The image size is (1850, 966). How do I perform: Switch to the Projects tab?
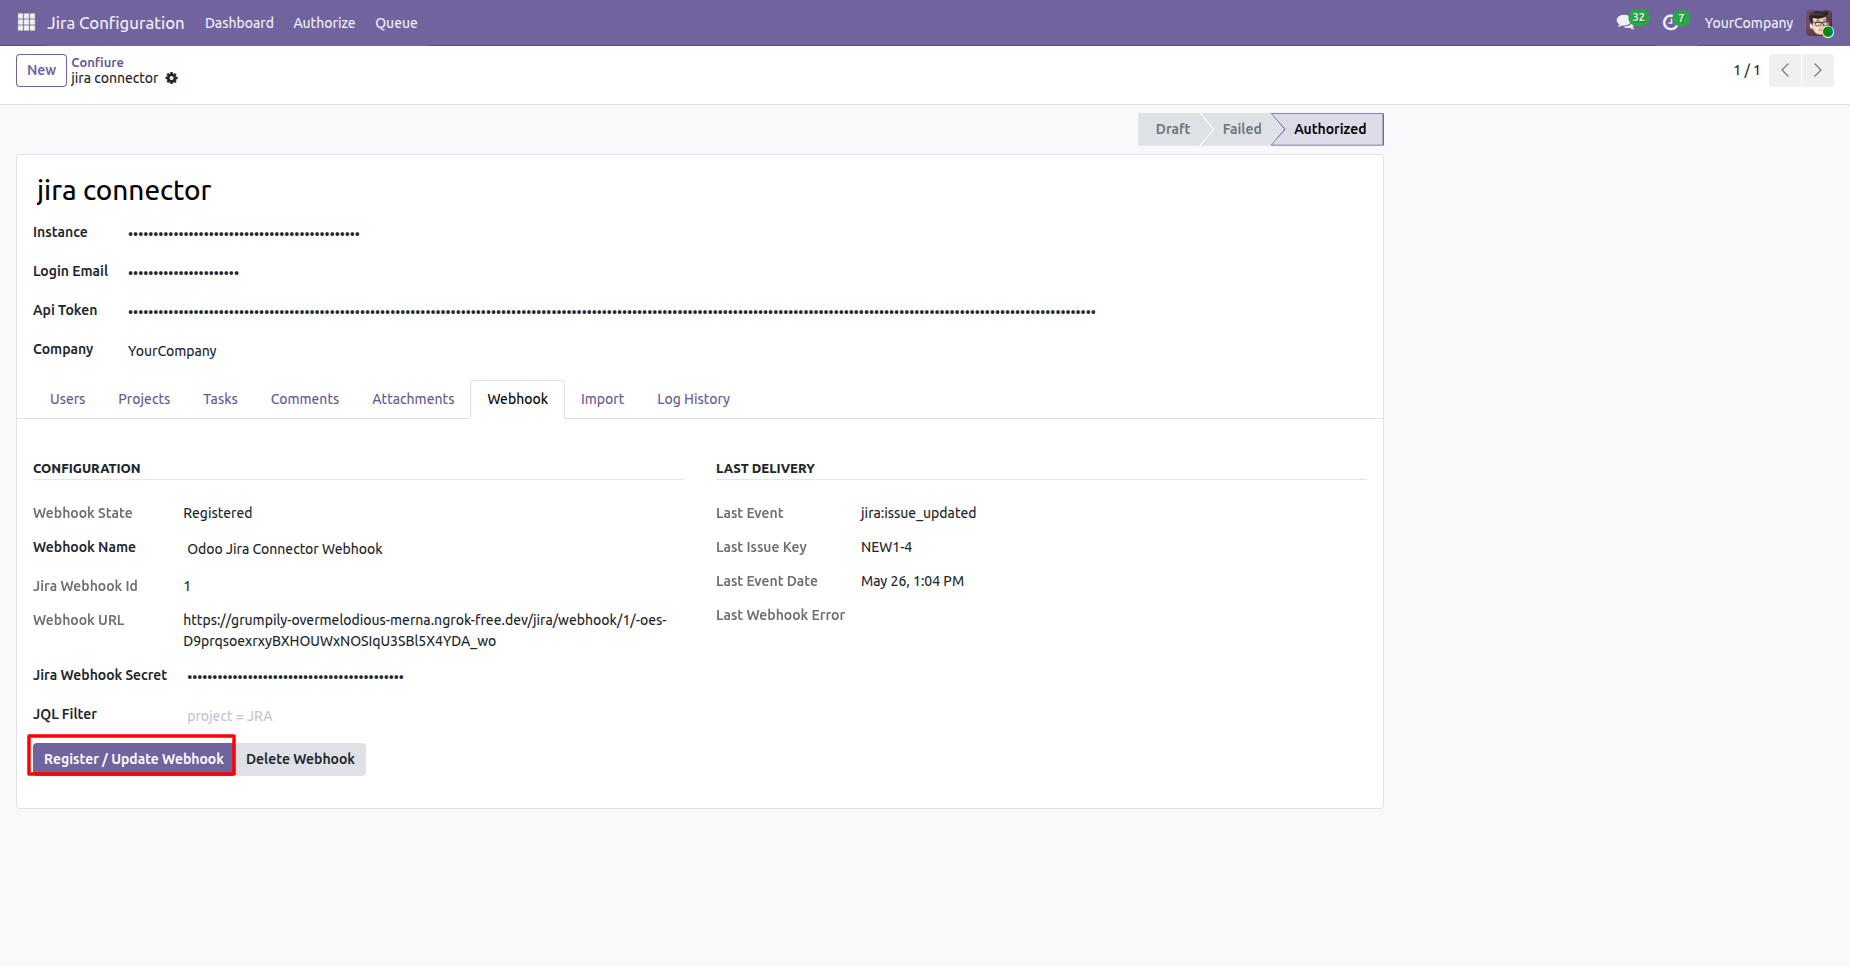[x=144, y=399]
